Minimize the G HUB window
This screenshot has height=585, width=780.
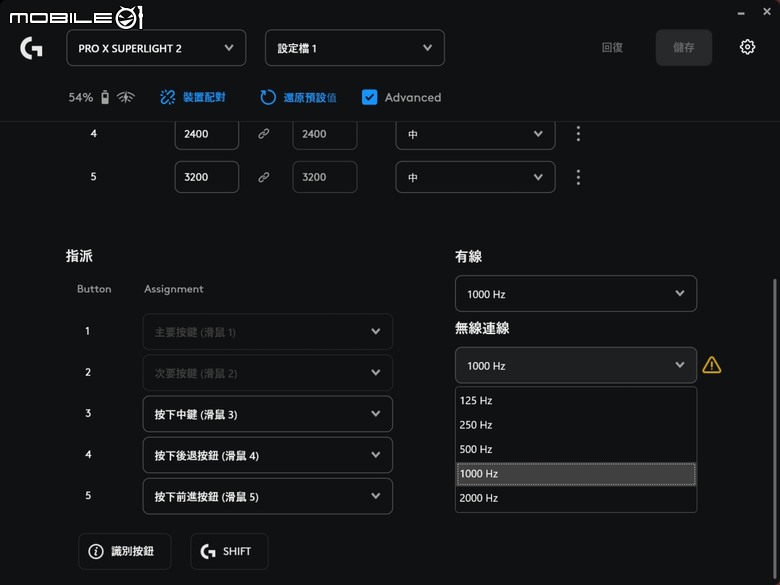(741, 13)
